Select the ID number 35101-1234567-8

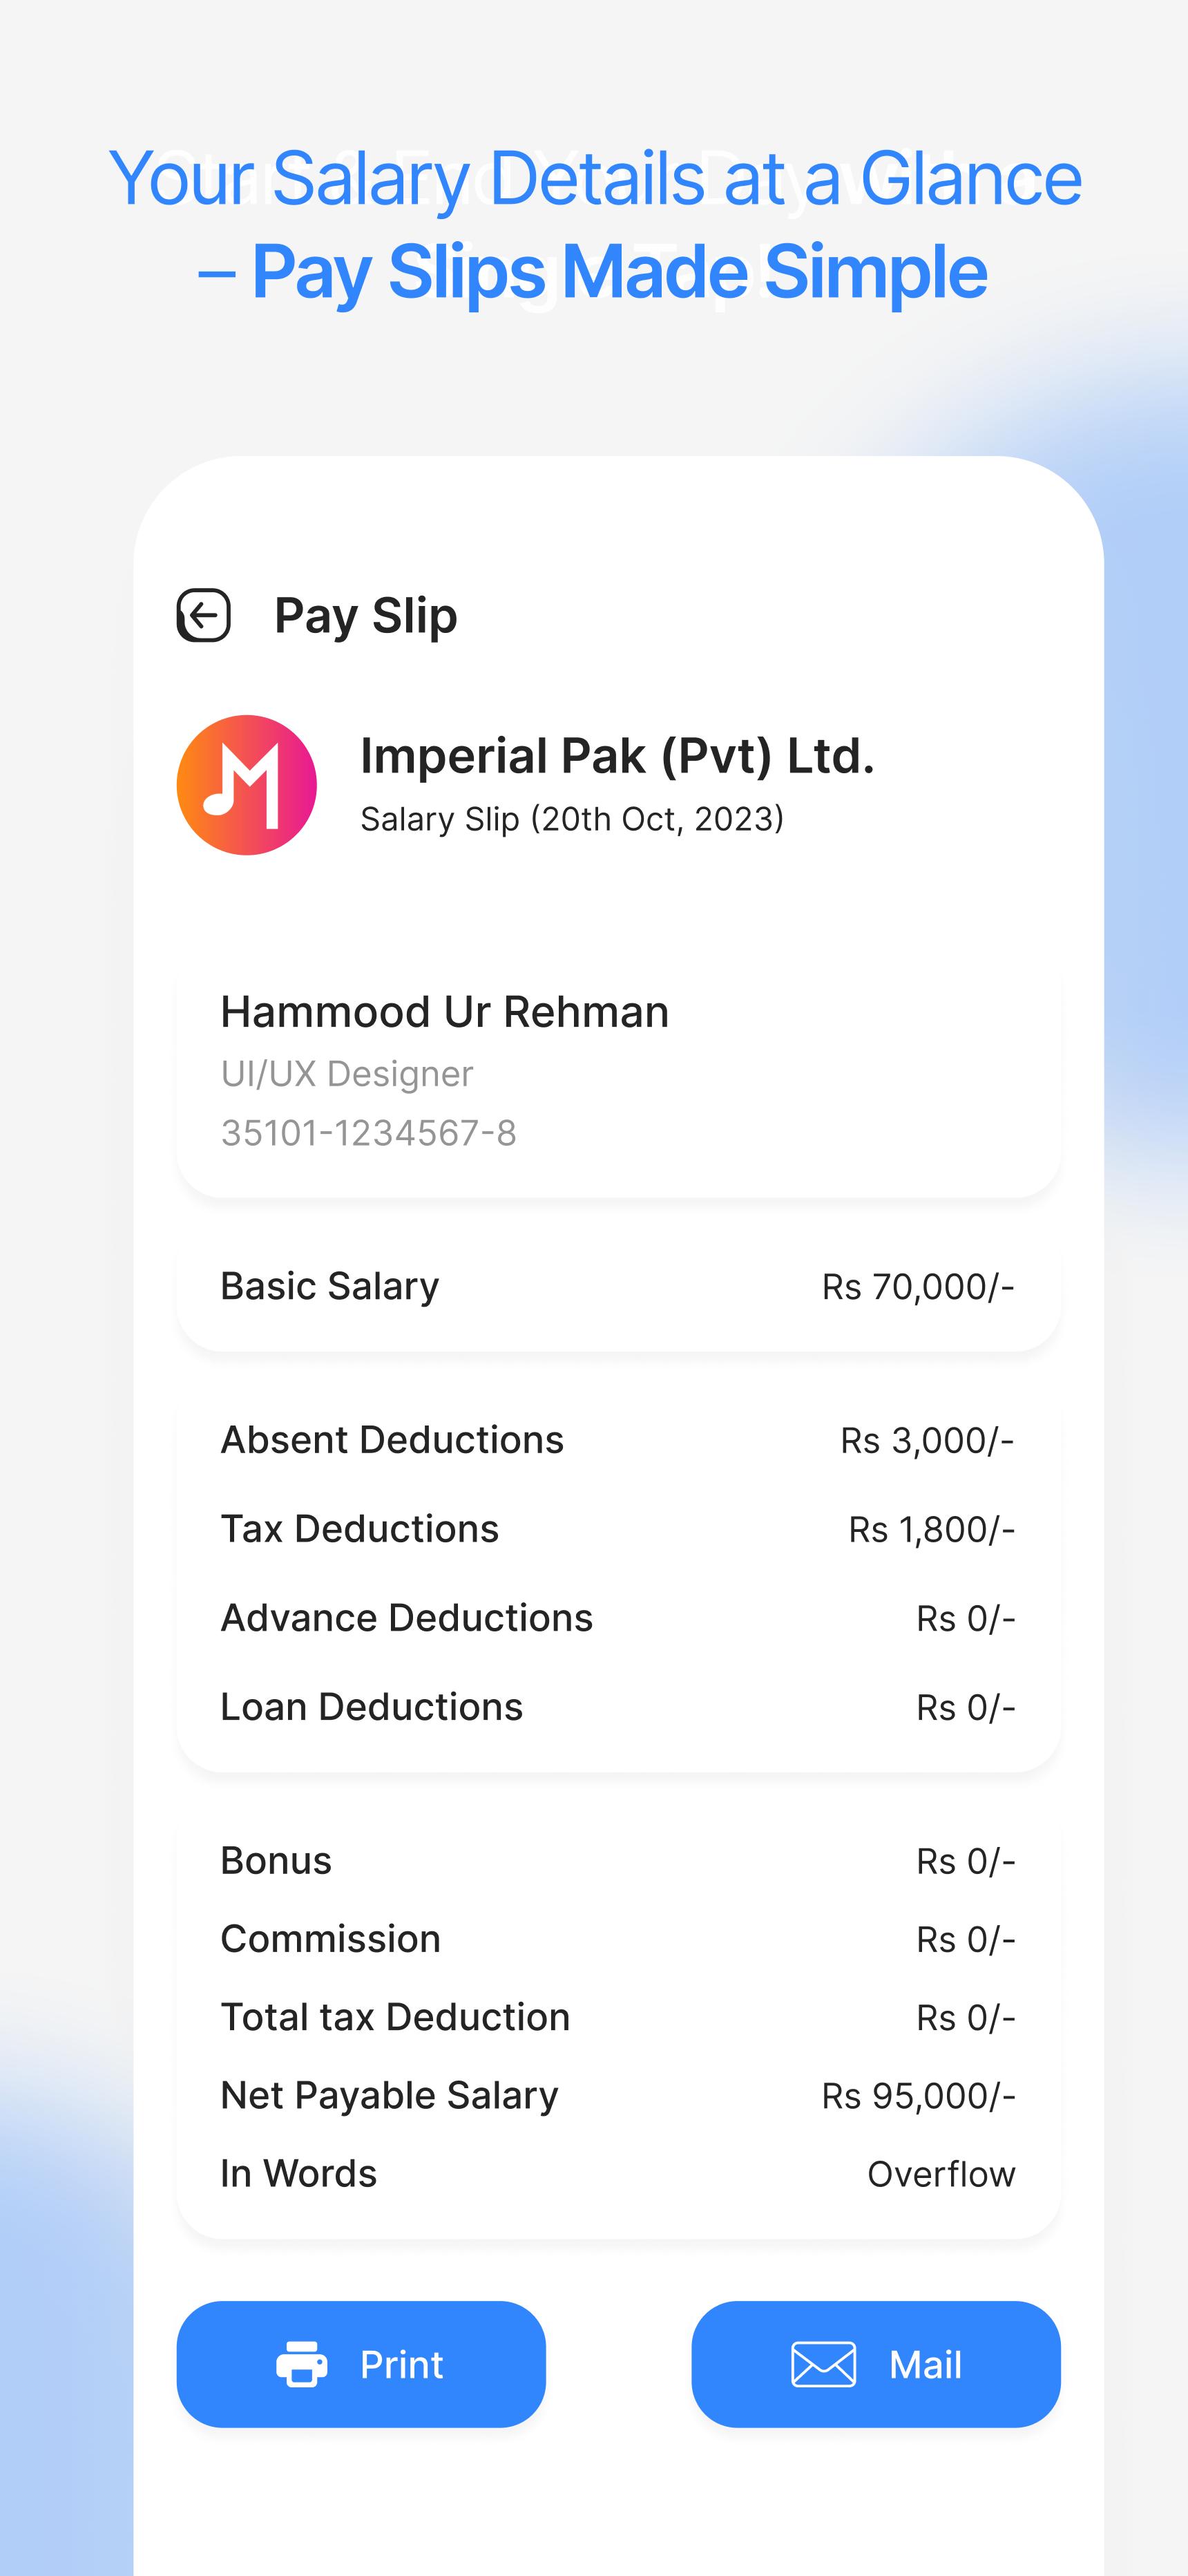point(369,1133)
